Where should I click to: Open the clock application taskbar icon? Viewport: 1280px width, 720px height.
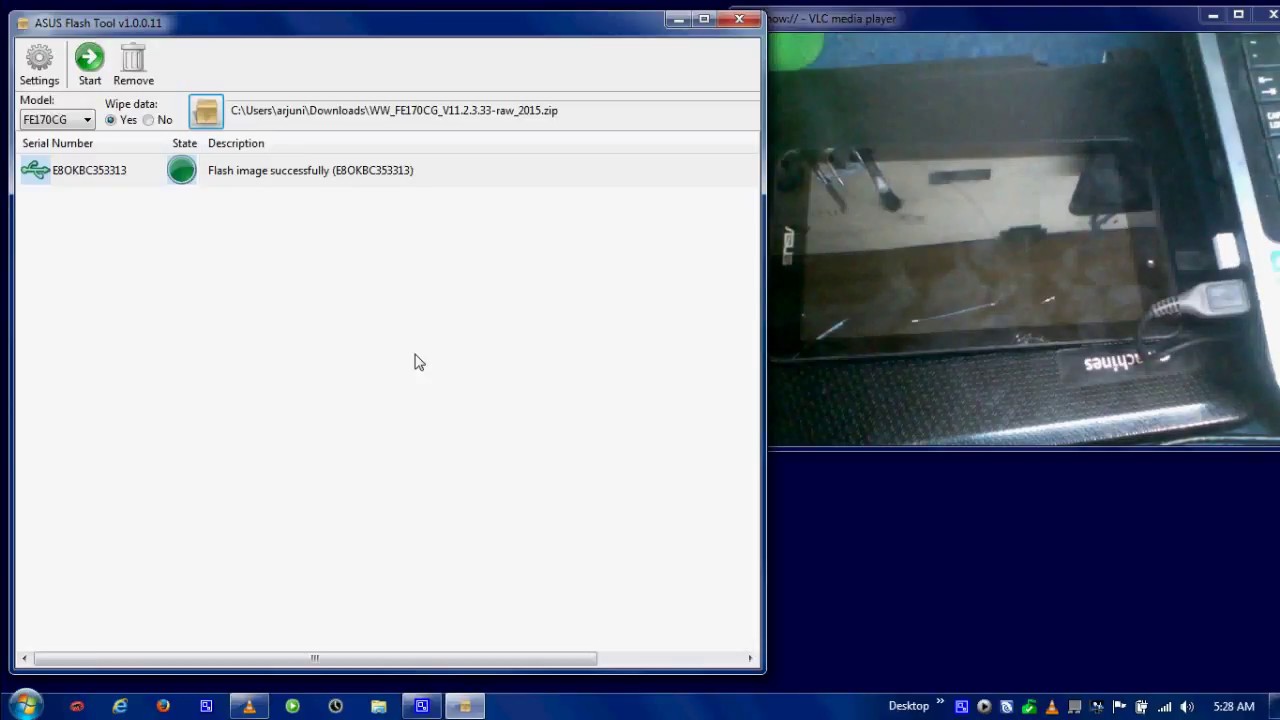[335, 706]
